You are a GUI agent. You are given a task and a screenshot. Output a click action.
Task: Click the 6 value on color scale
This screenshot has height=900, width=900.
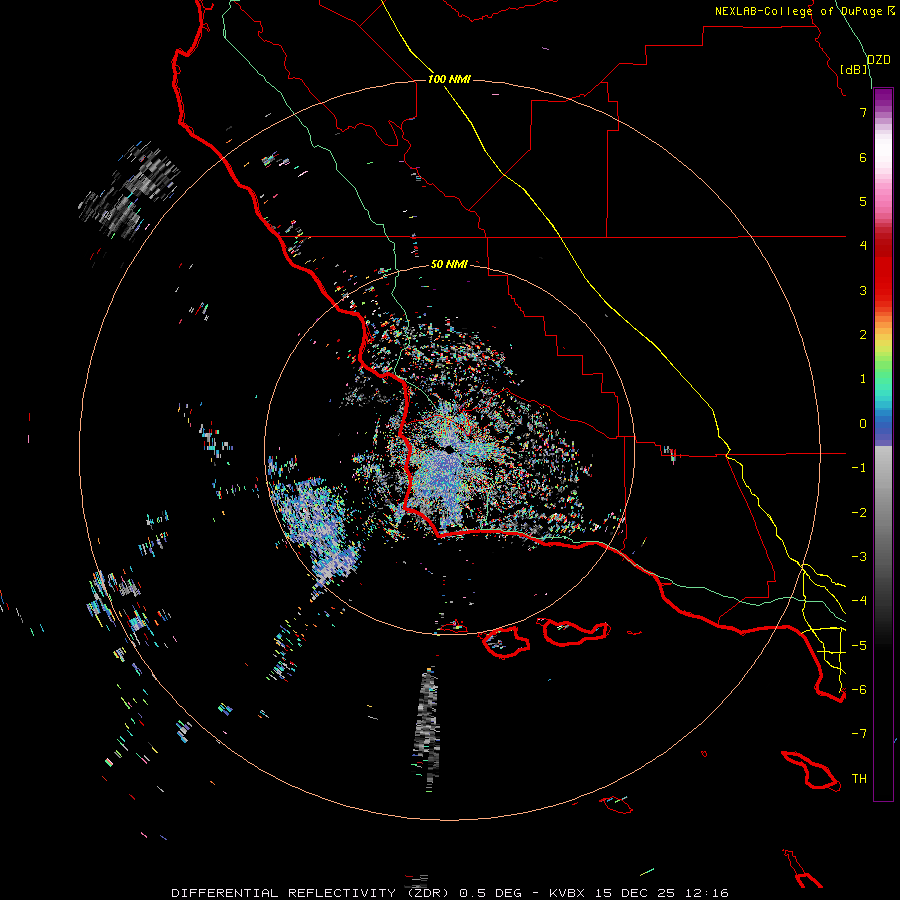point(863,157)
